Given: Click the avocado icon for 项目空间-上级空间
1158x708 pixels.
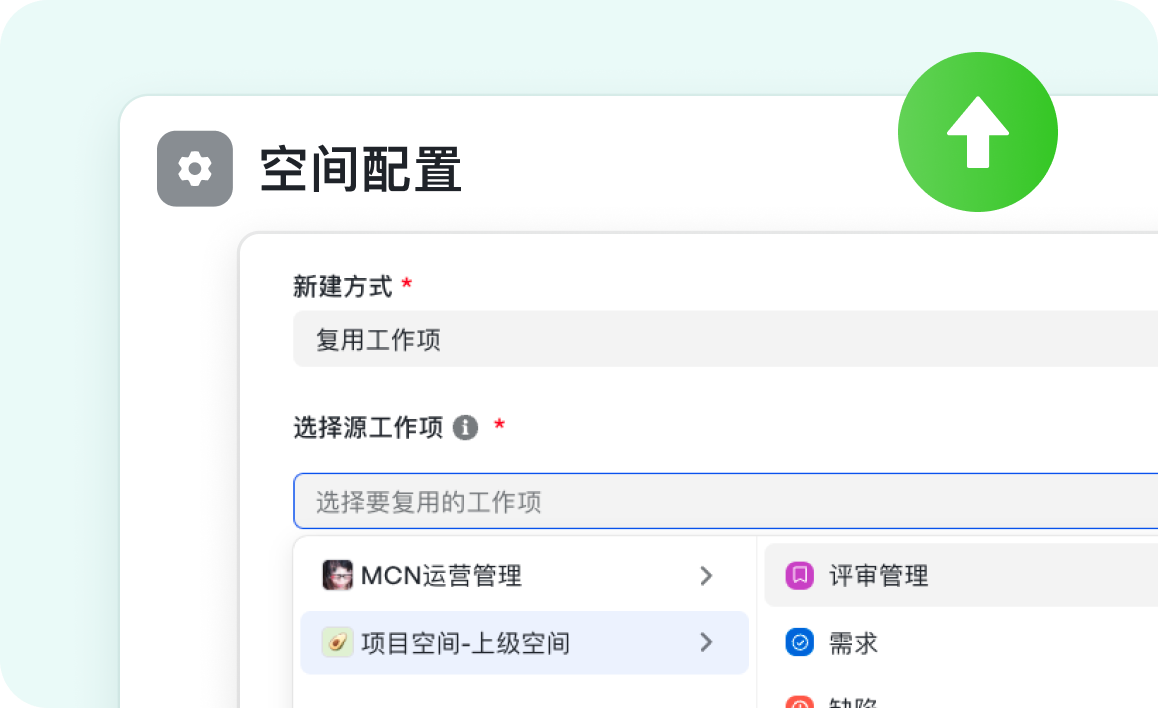Looking at the screenshot, I should point(337,642).
